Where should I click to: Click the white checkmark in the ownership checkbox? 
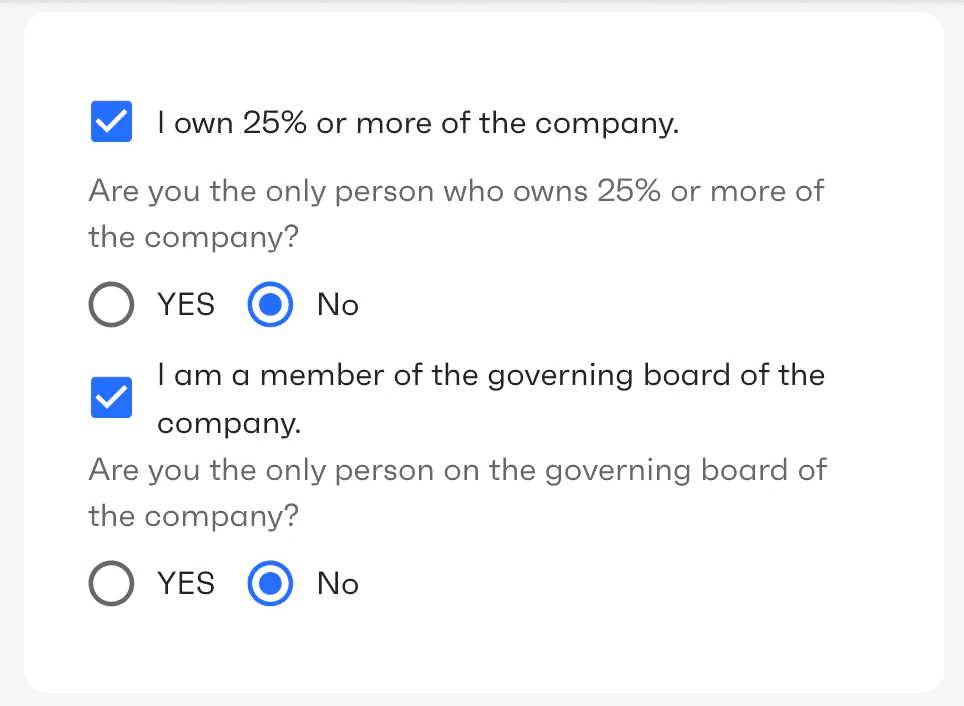point(111,123)
